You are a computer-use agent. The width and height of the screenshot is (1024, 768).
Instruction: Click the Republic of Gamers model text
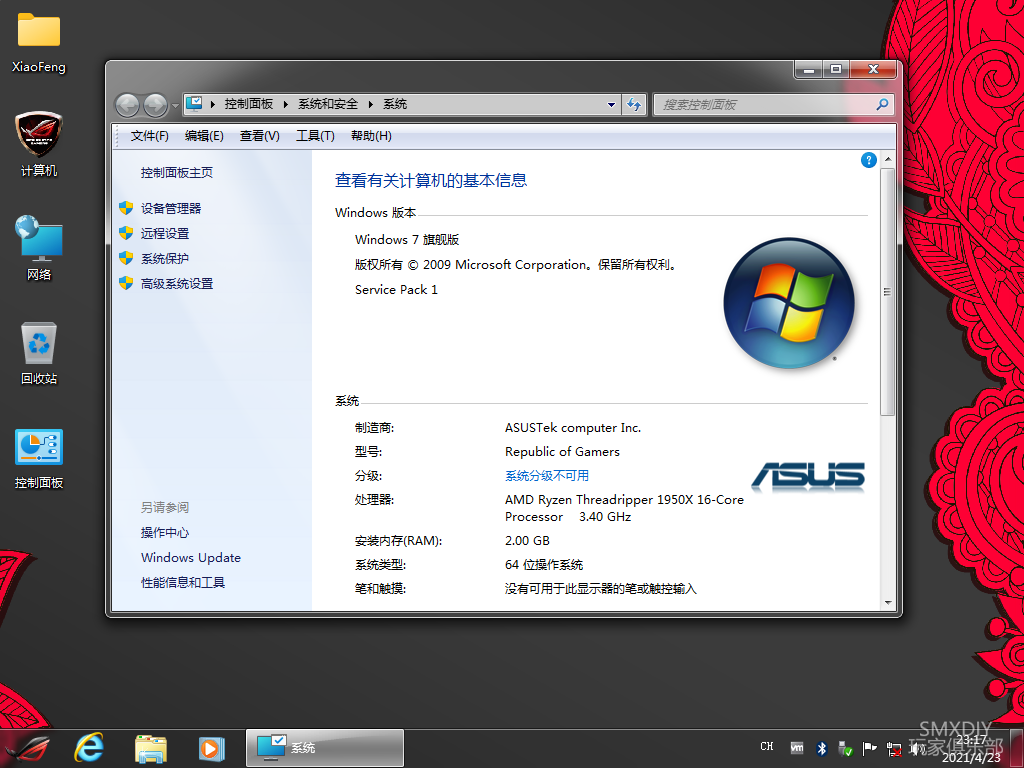[x=562, y=452]
